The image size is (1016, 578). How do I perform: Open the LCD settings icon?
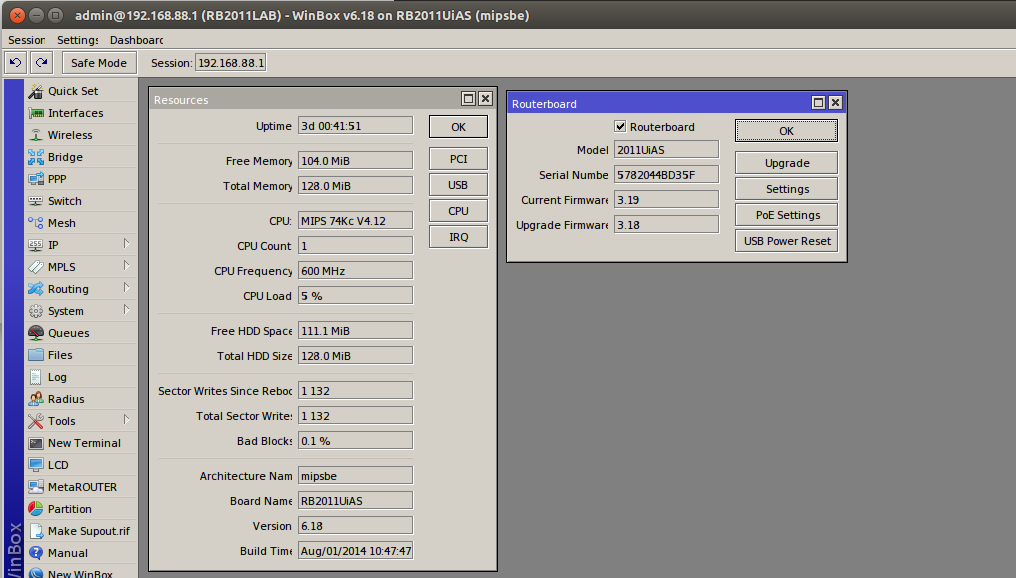coord(36,465)
